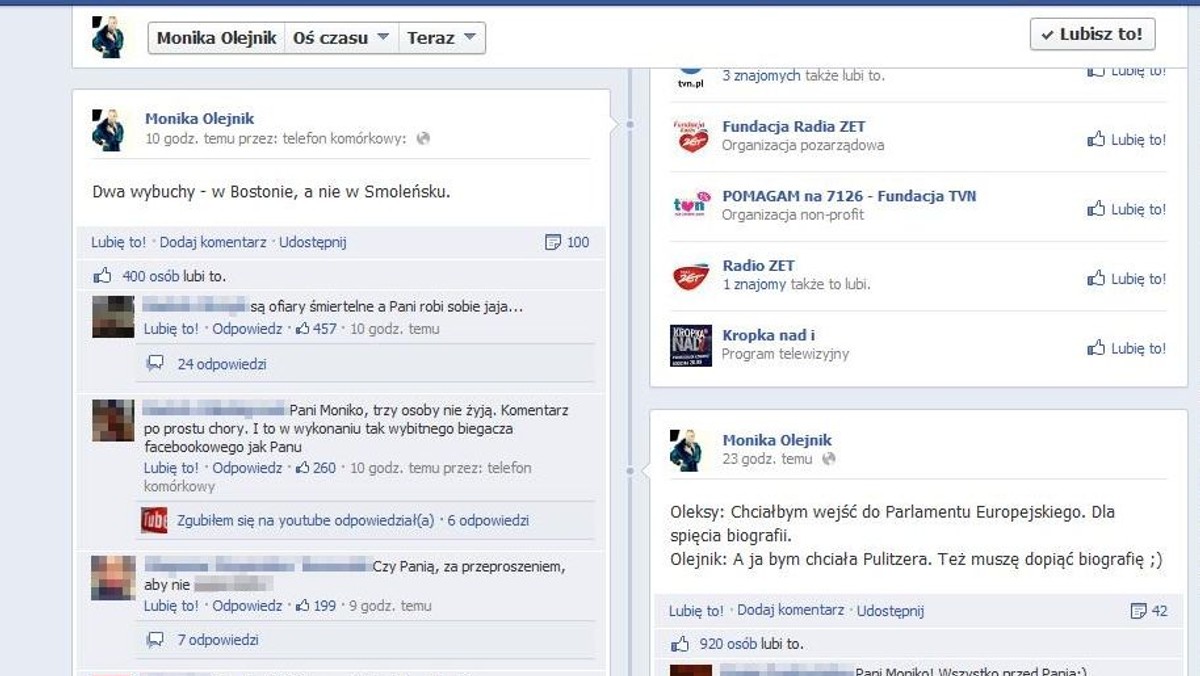Click thumbs-up icon beside 400 osób
This screenshot has height=676, width=1200.
(102, 275)
